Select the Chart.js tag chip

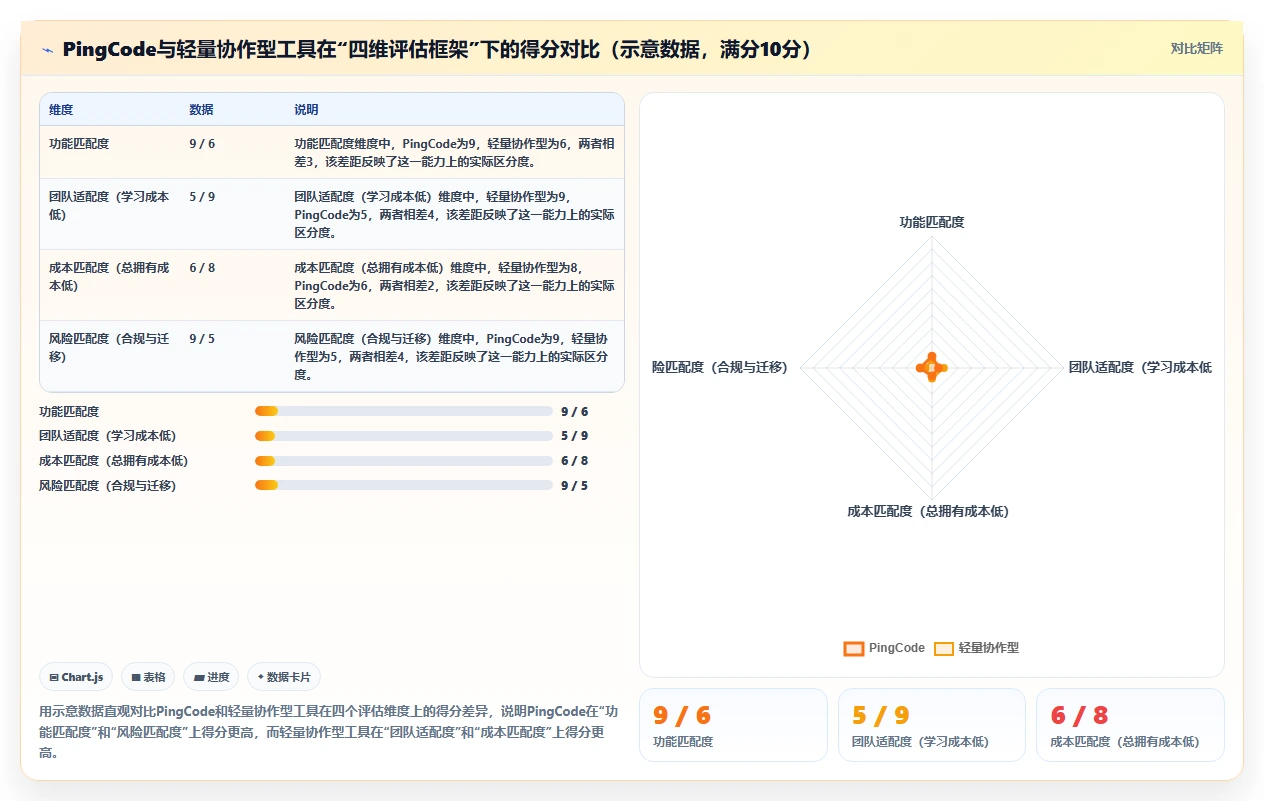tap(77, 677)
